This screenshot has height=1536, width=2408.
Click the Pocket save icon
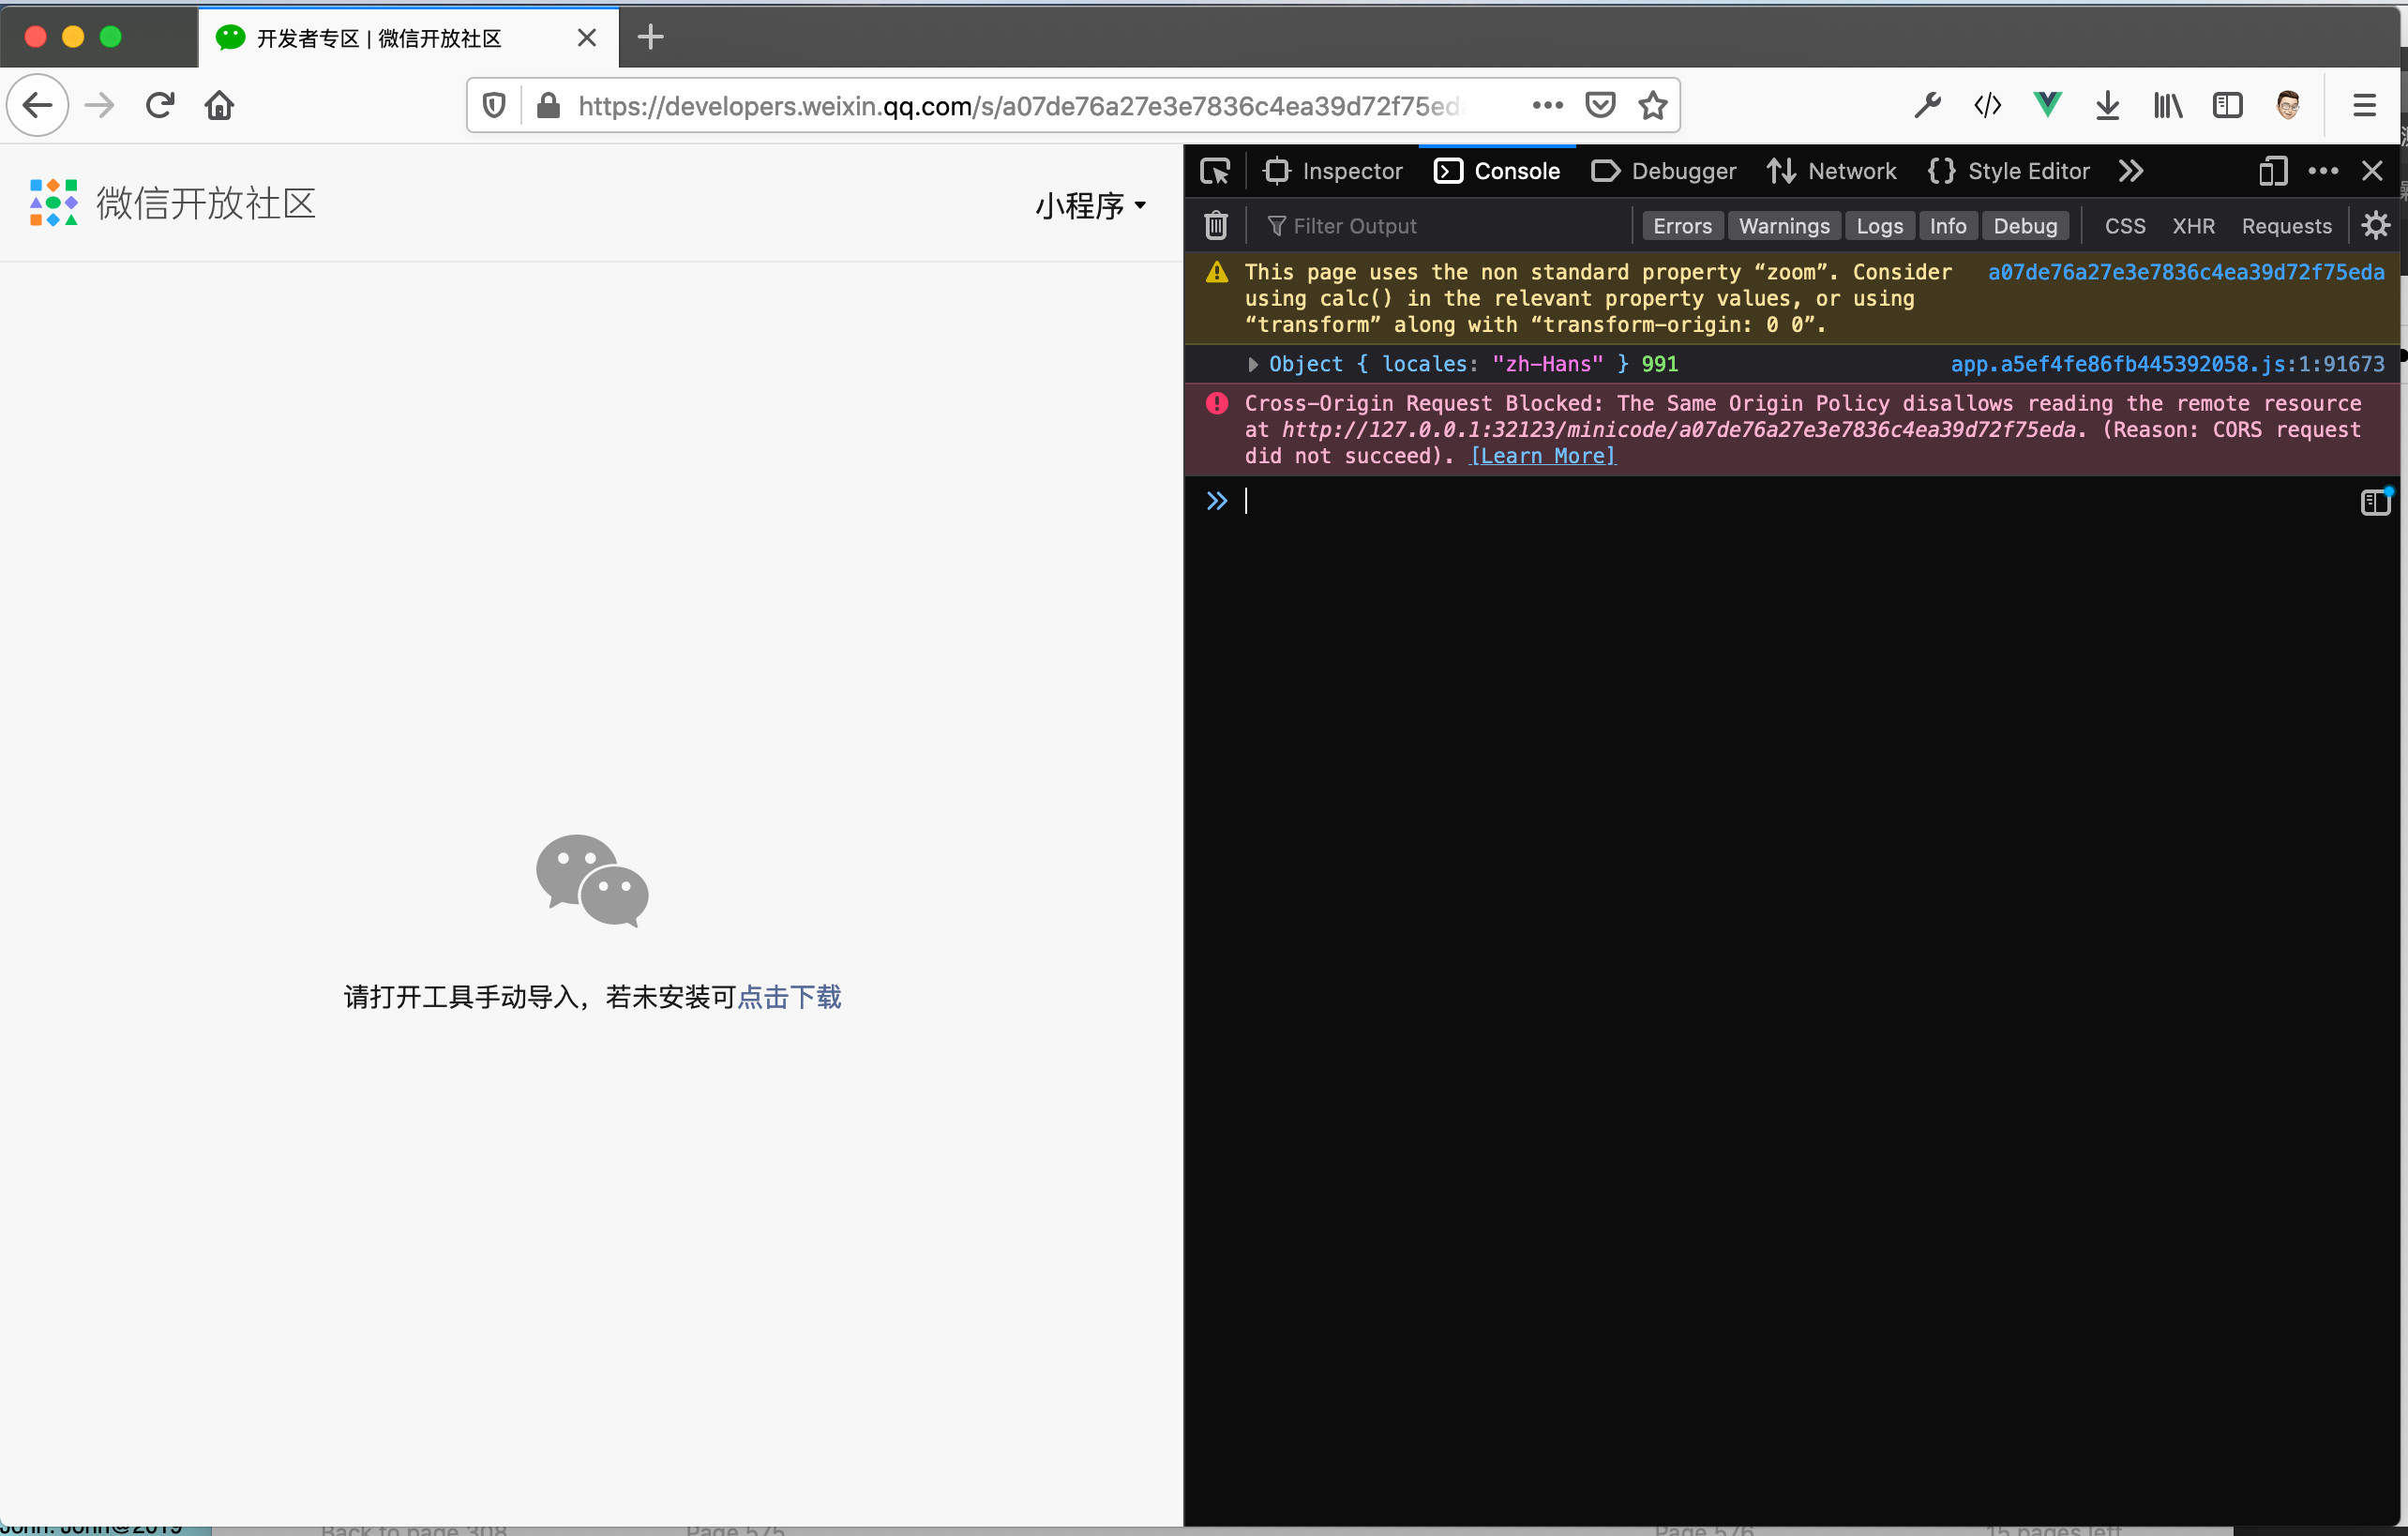1600,105
